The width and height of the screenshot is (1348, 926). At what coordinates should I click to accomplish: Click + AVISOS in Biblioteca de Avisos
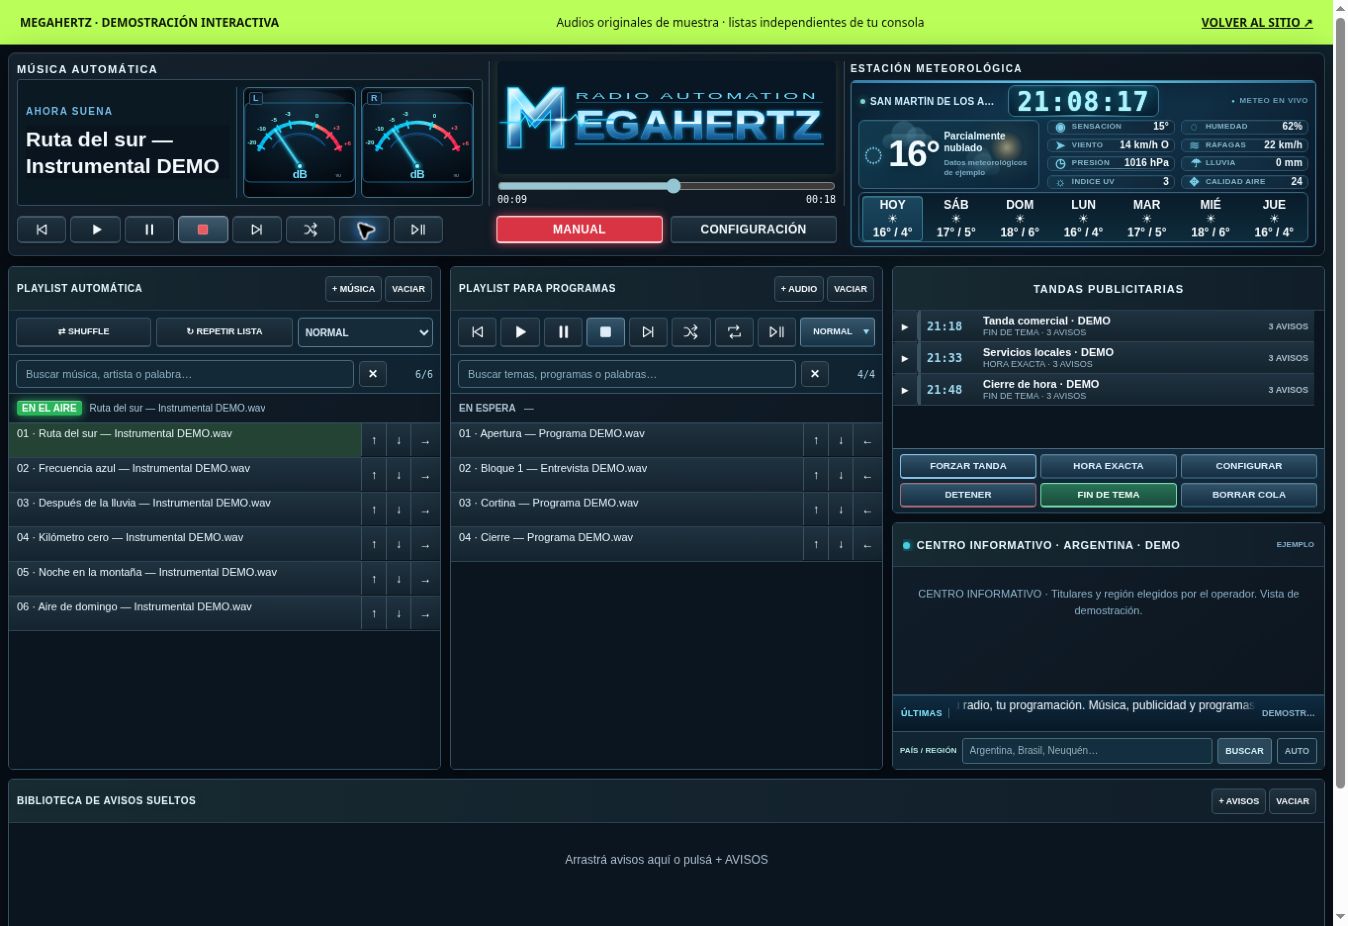(1239, 801)
